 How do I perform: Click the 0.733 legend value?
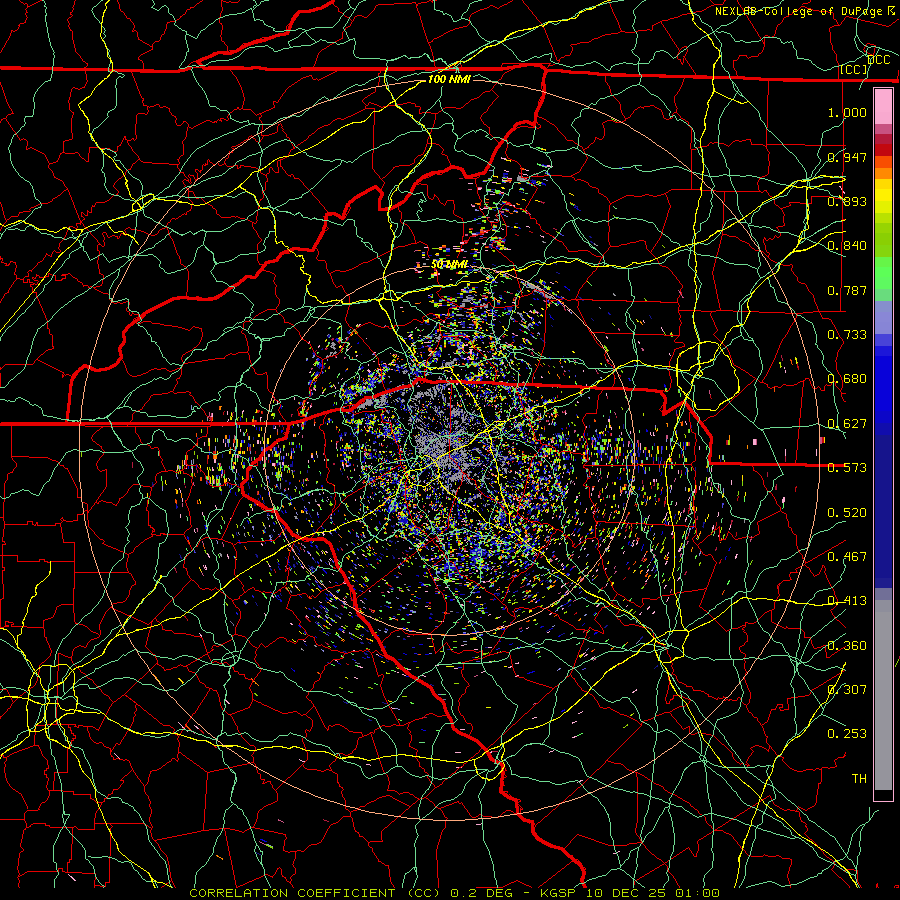point(847,335)
